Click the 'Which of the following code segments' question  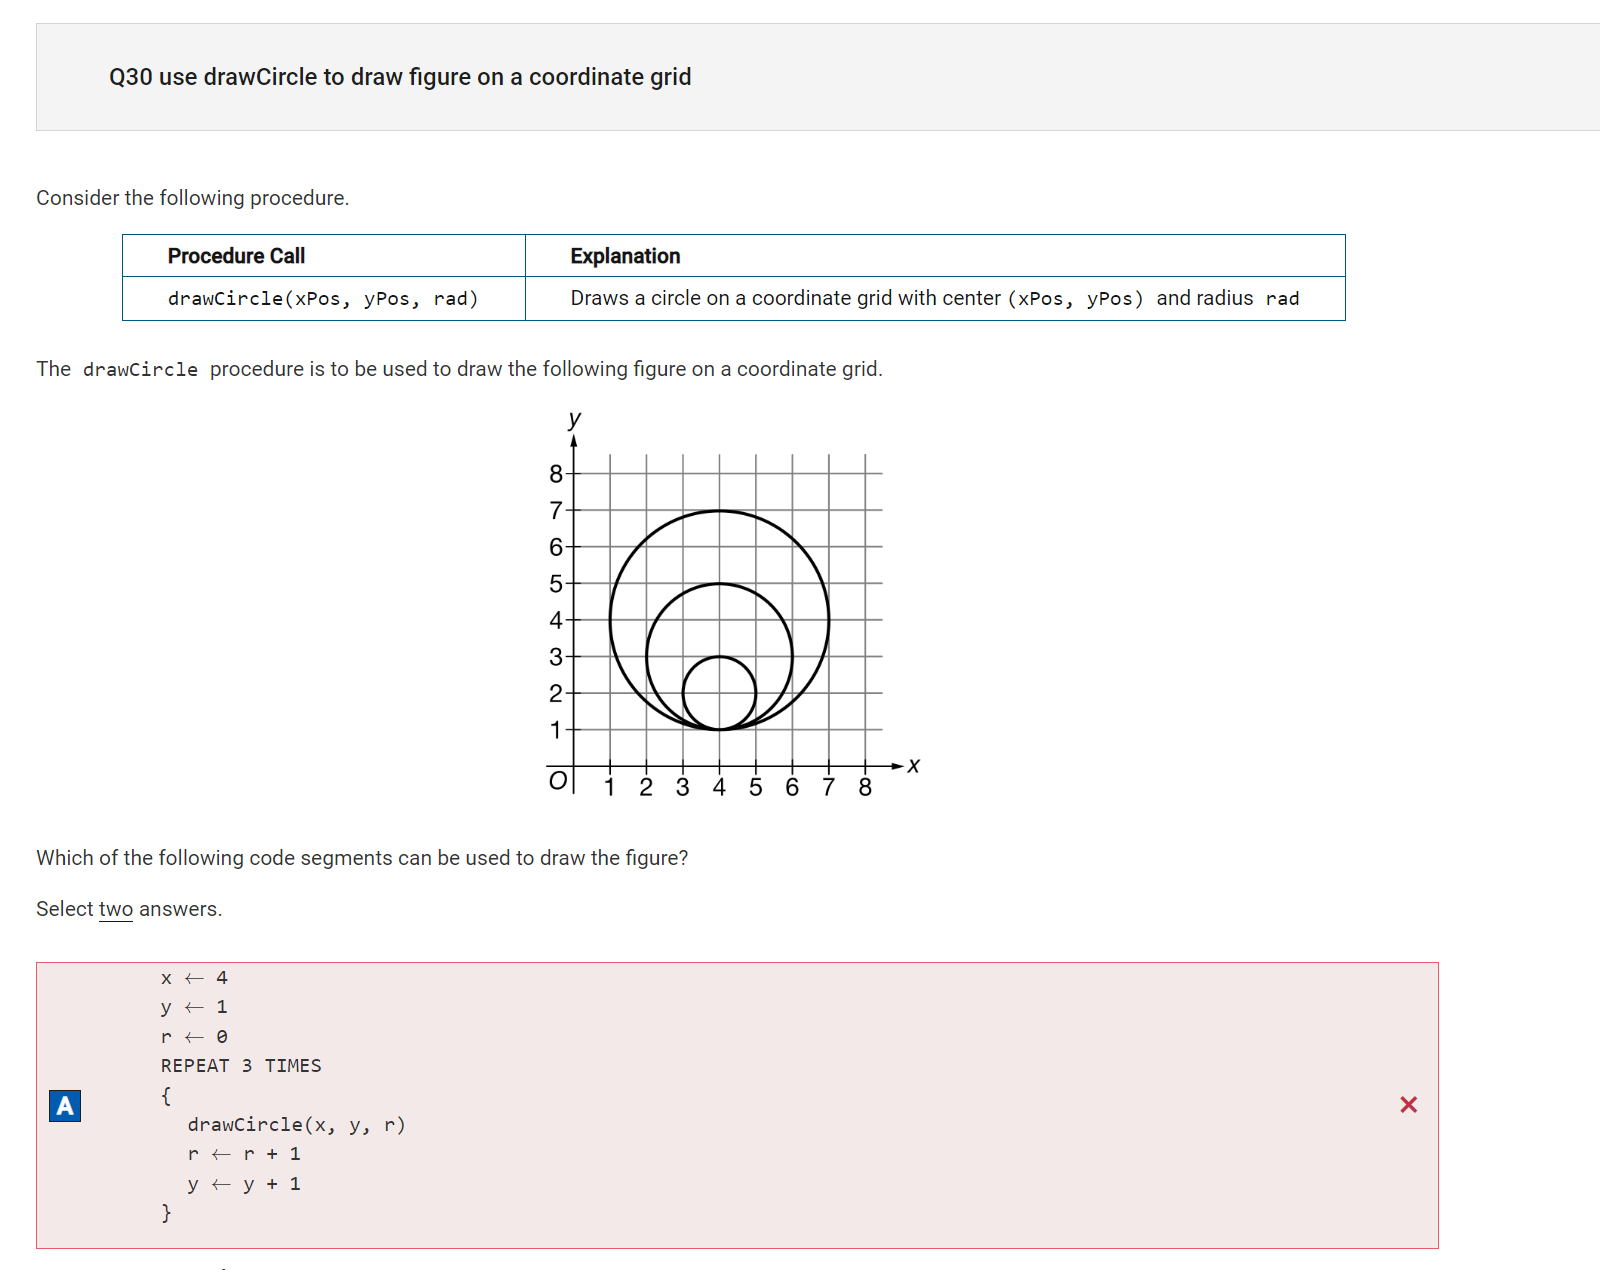(362, 858)
